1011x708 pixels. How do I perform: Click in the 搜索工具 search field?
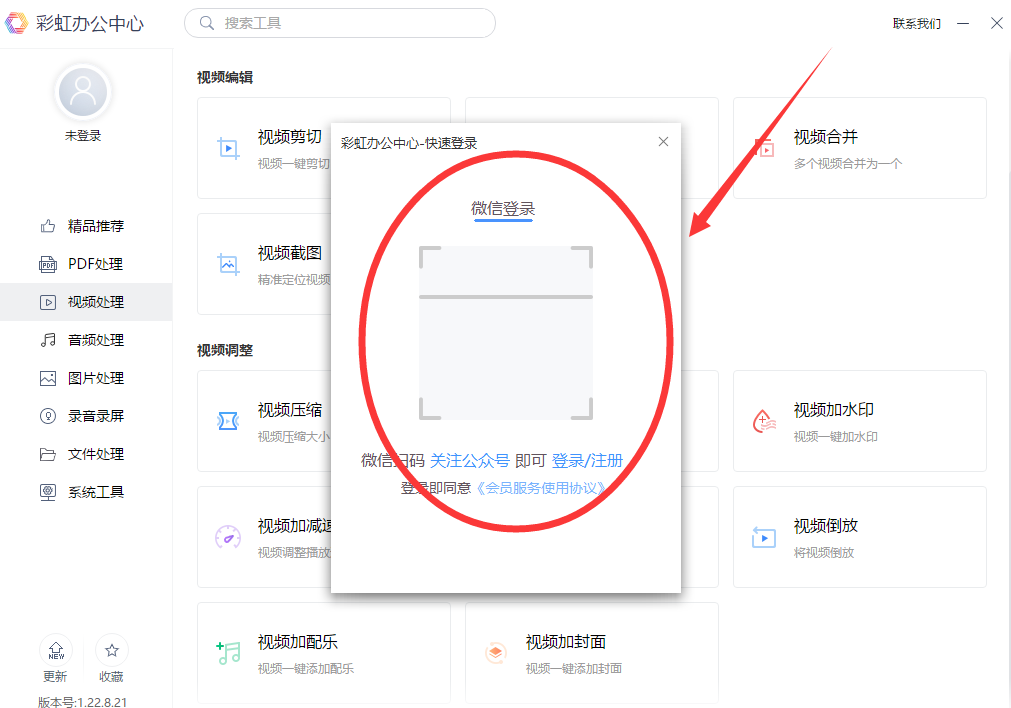[x=340, y=23]
